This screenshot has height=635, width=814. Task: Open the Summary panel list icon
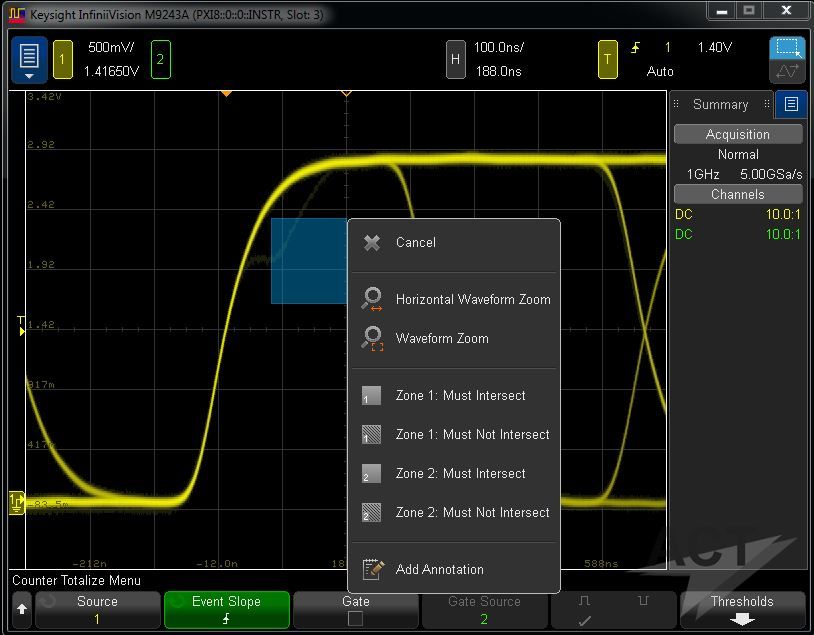point(790,104)
